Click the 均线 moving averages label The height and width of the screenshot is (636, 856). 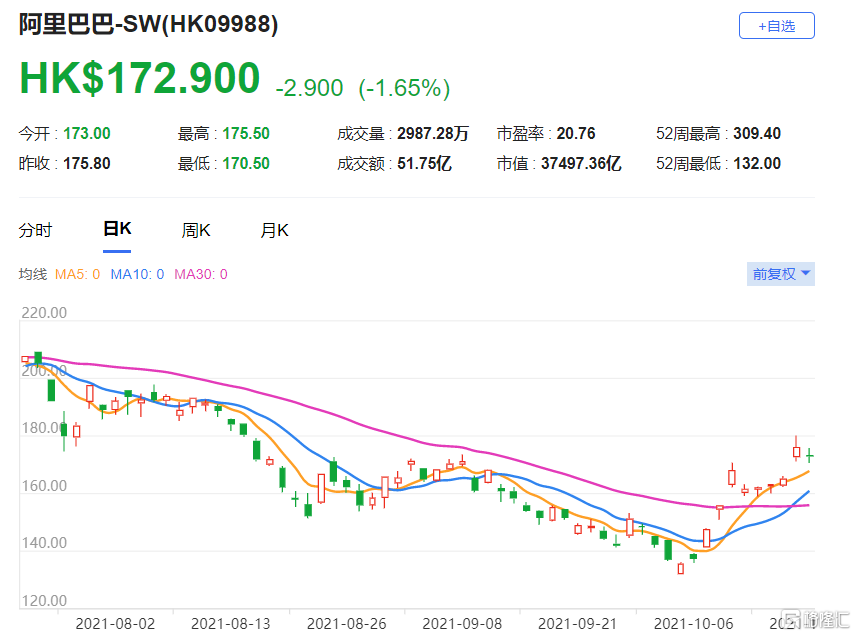(33, 274)
